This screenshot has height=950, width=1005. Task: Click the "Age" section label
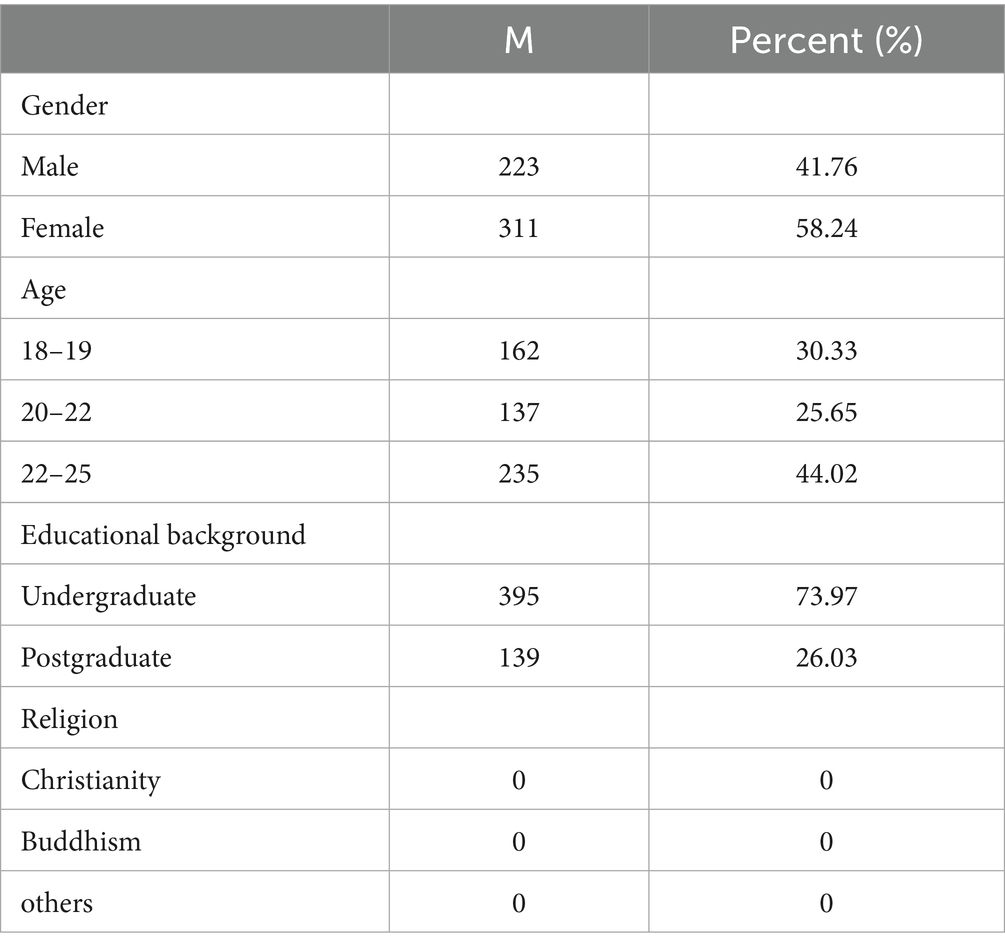(44, 290)
